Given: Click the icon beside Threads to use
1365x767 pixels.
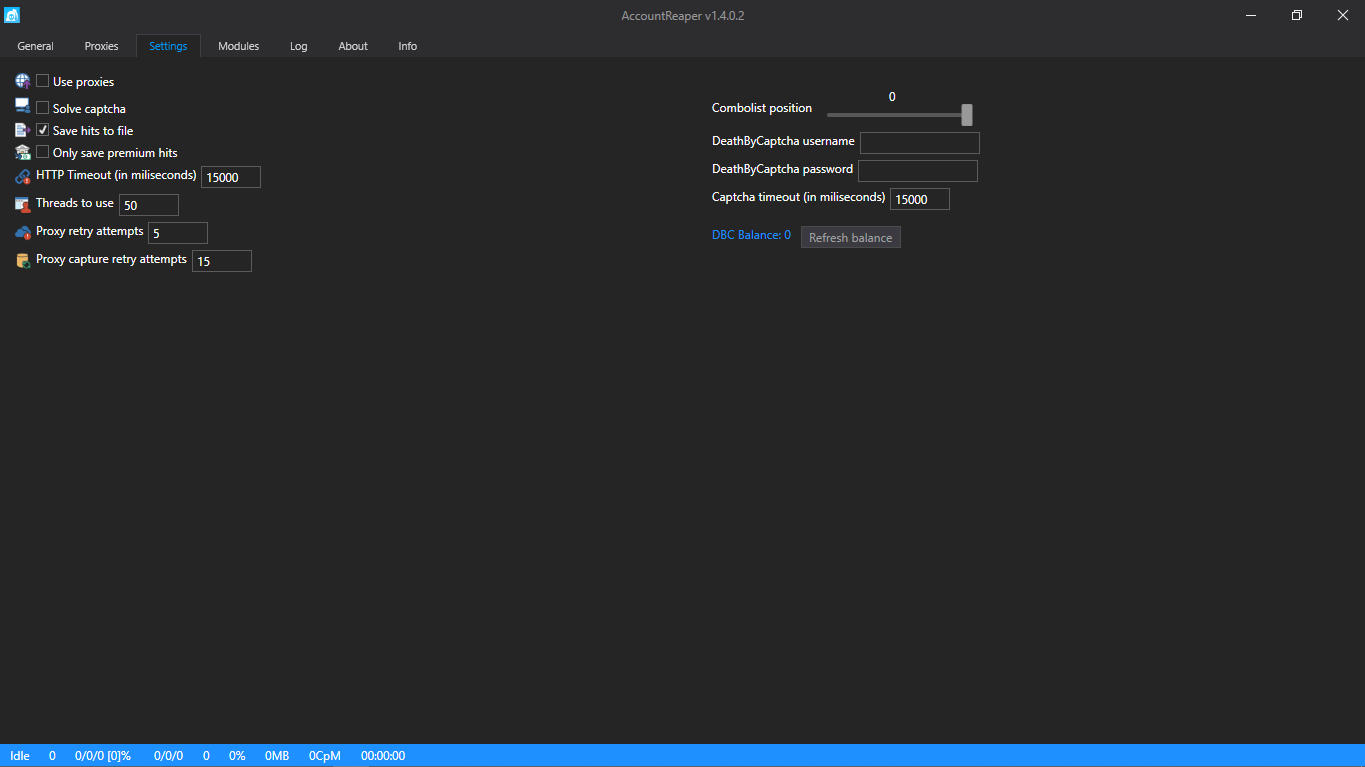Looking at the screenshot, I should pos(23,204).
